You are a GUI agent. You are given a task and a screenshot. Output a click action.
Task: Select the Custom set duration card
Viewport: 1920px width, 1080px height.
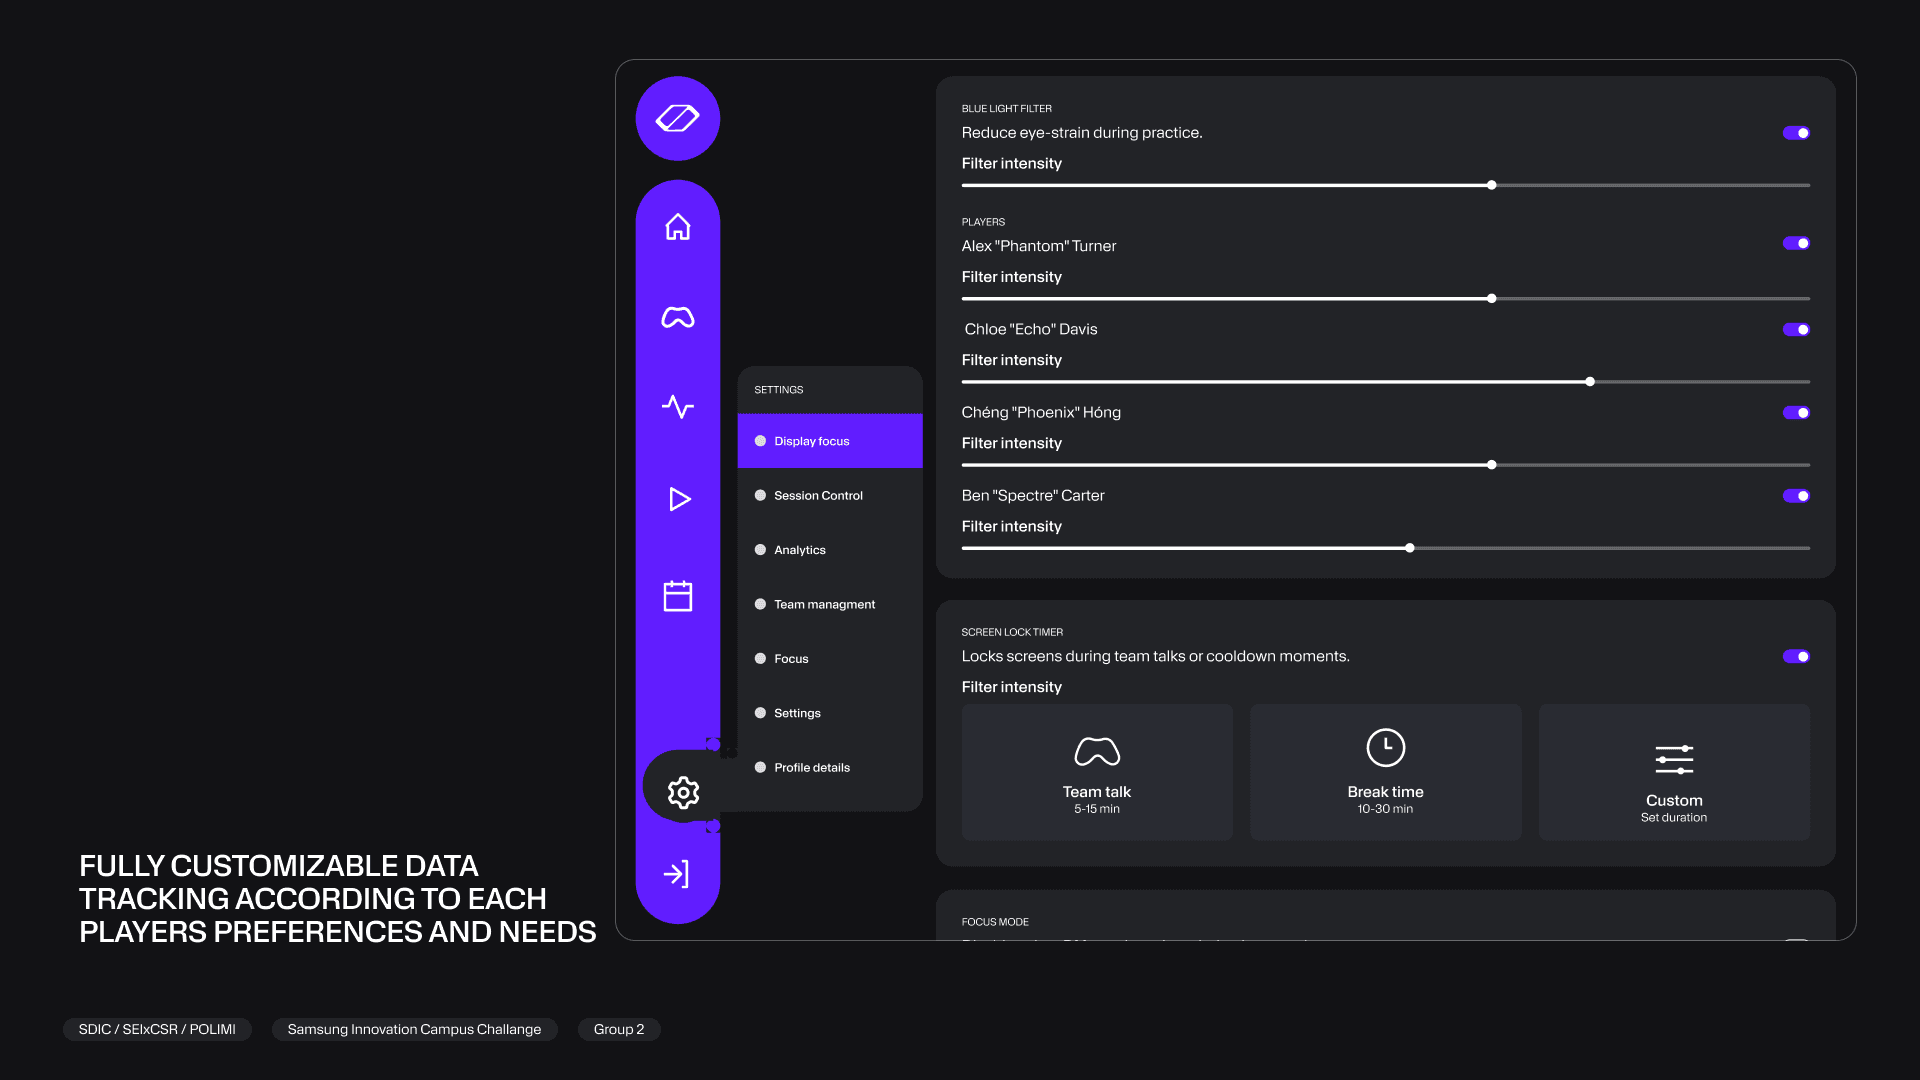[1673, 773]
